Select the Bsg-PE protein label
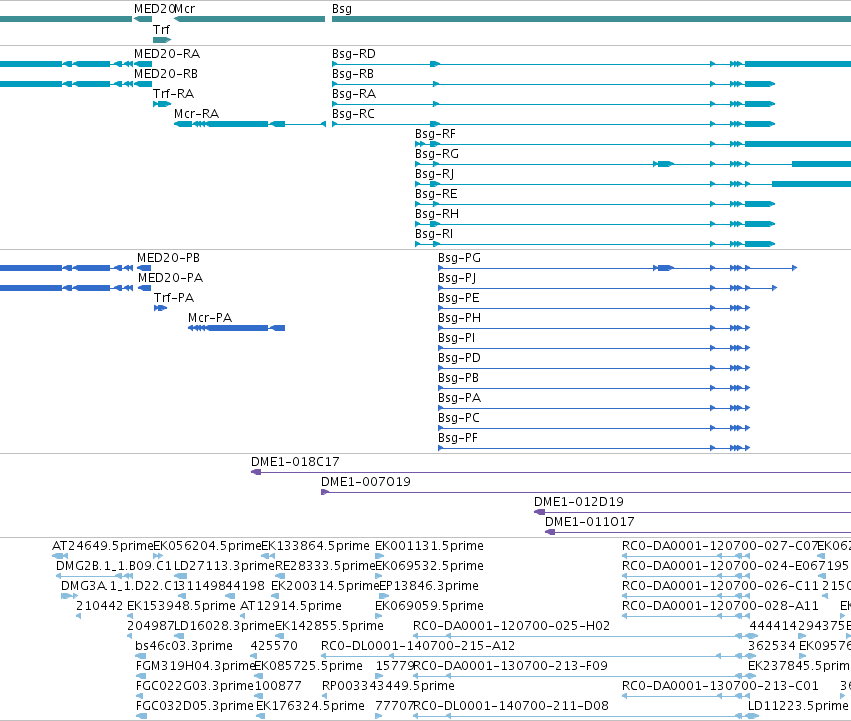The image size is (851, 721). 459,298
